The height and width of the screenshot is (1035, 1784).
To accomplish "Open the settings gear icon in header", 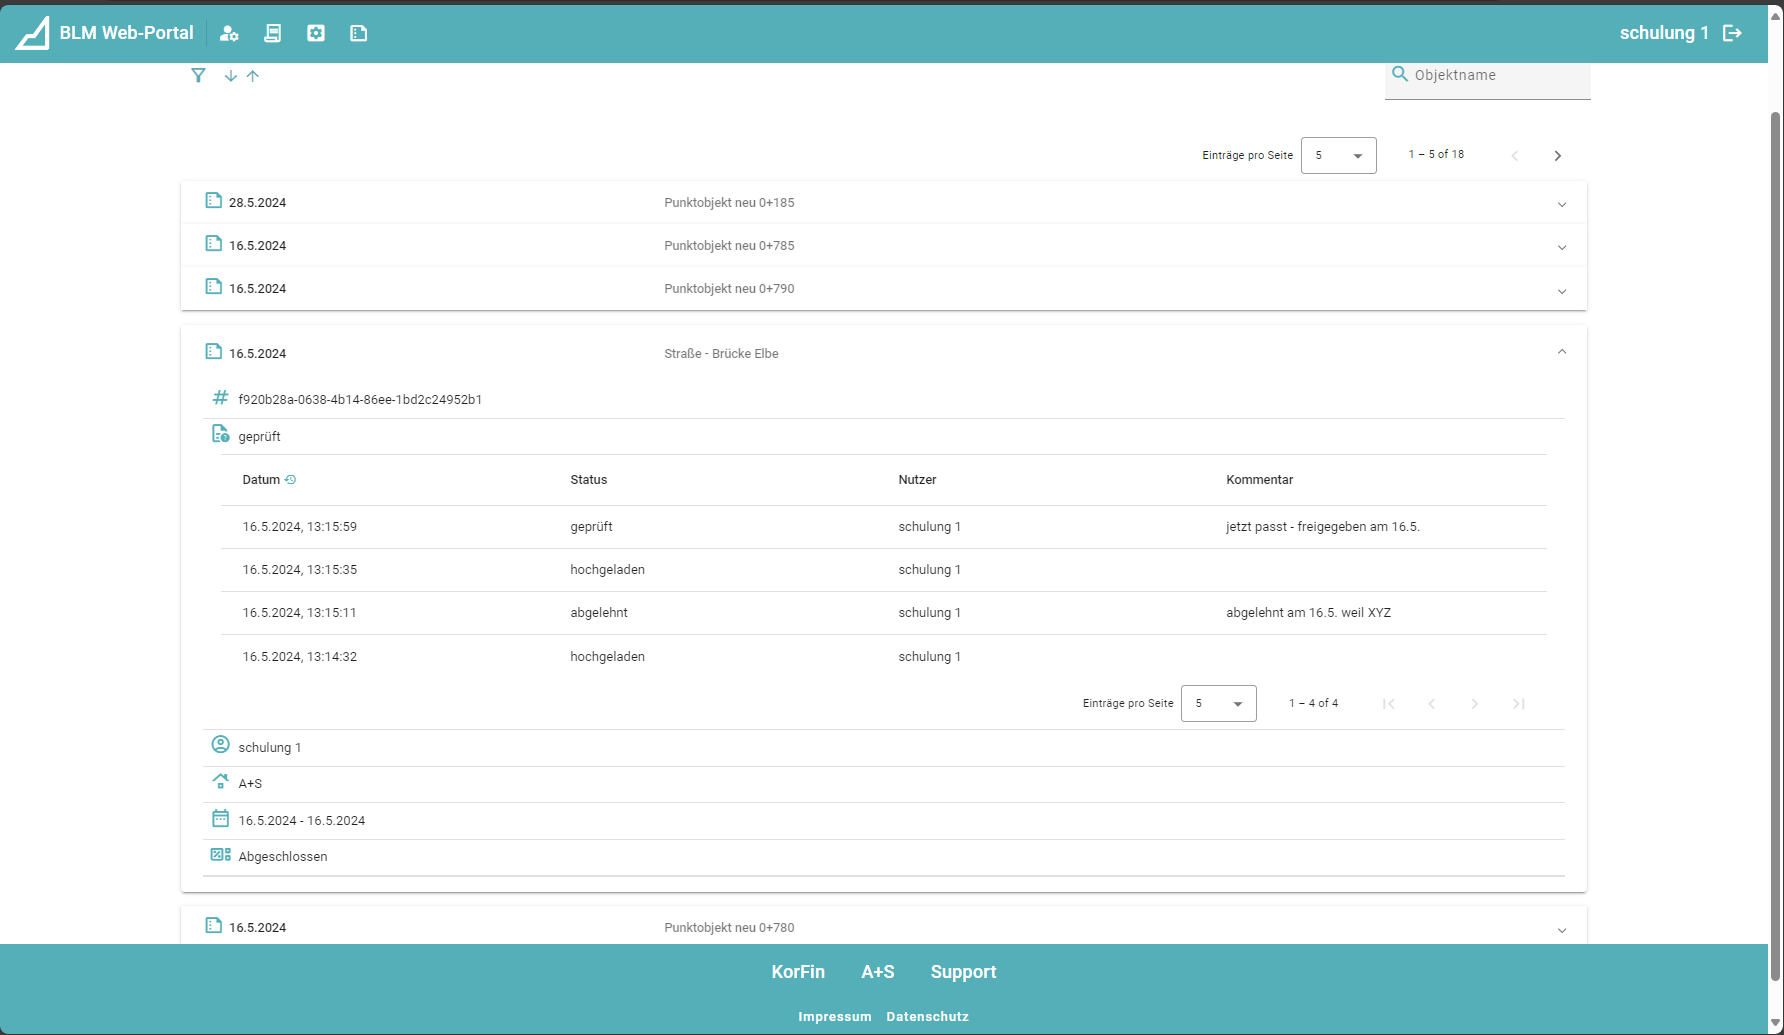I will 316,33.
